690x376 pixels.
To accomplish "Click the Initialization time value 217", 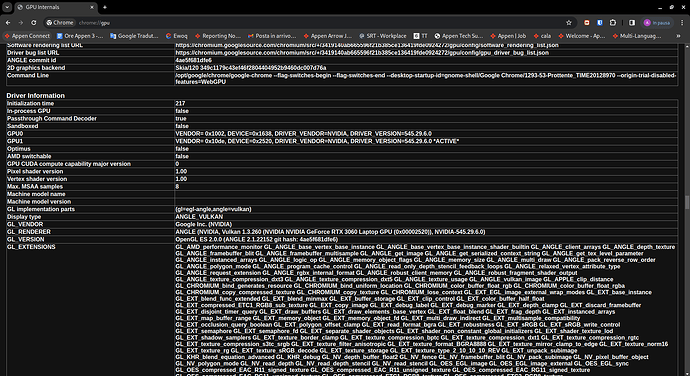I will point(180,103).
